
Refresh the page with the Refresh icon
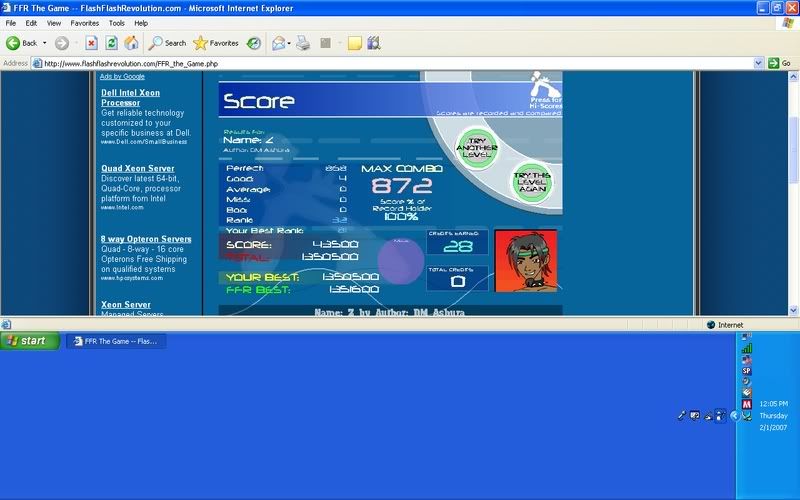(111, 43)
